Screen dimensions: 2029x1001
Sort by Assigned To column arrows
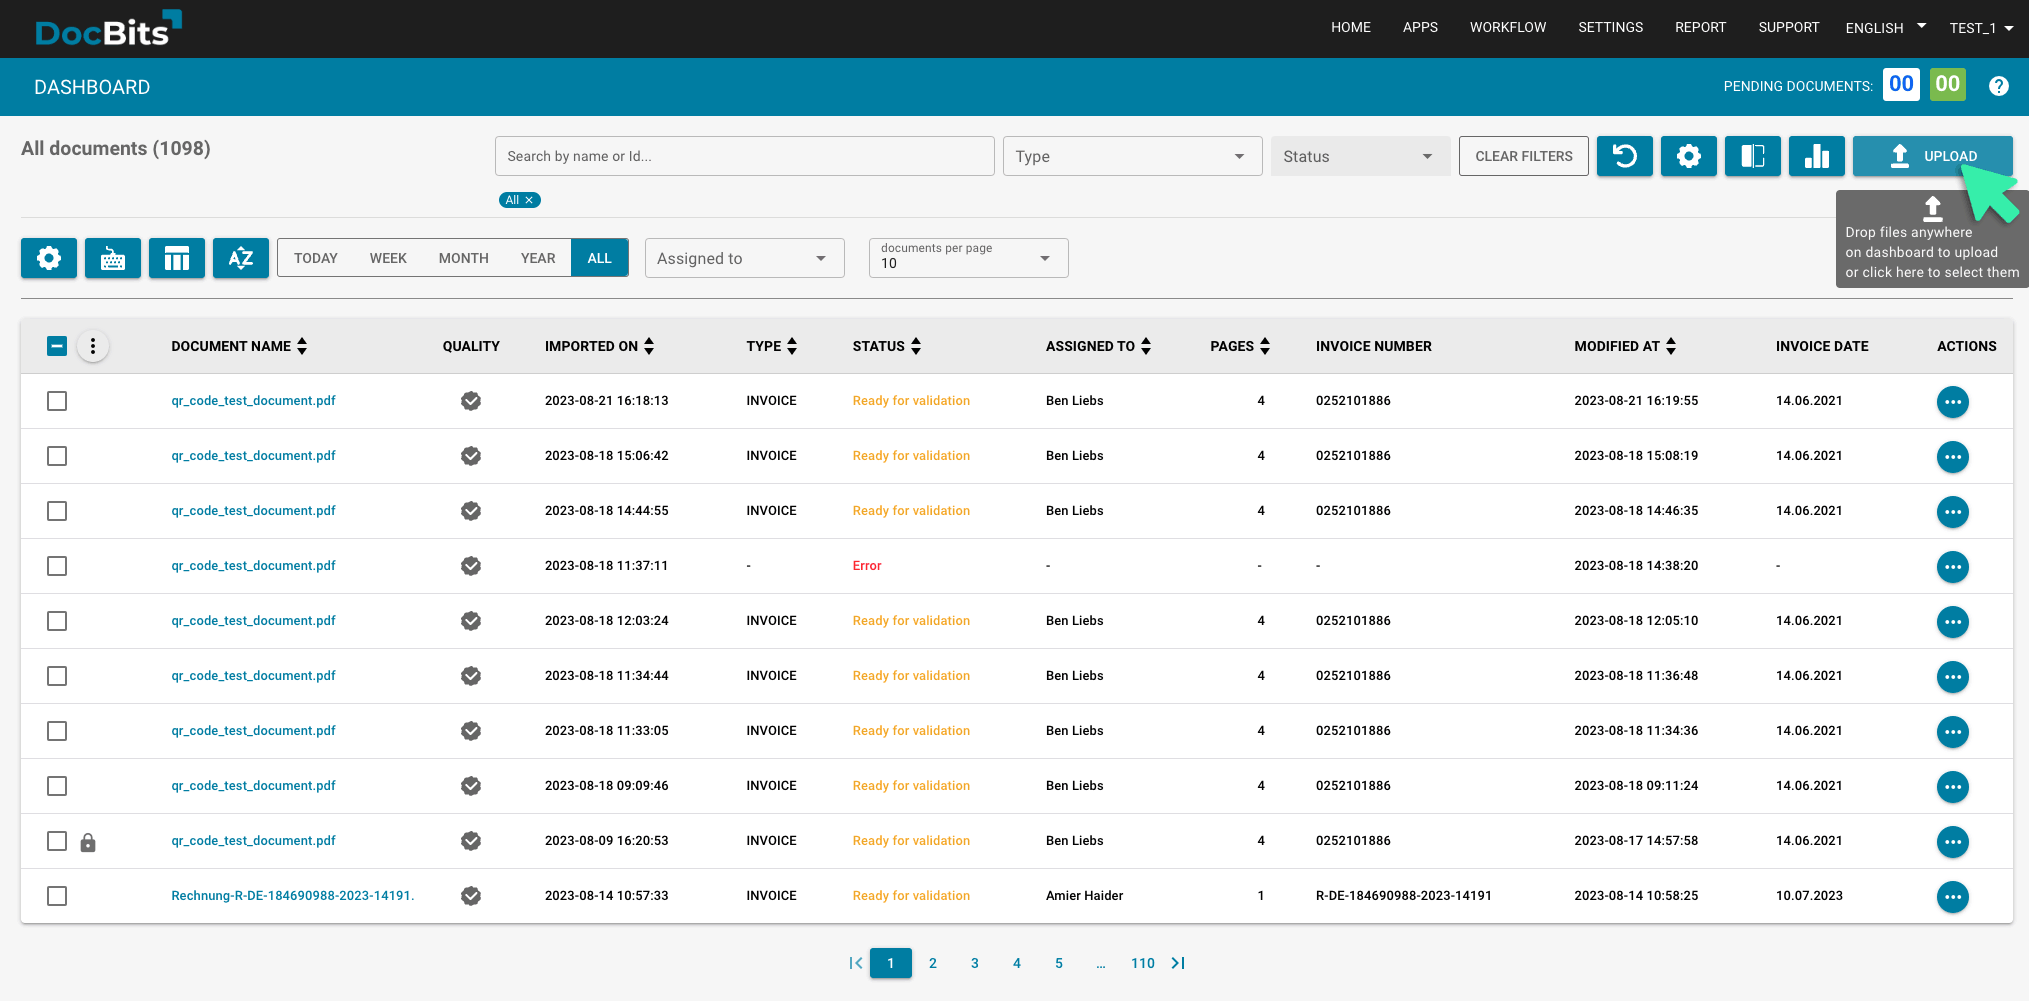[1146, 346]
